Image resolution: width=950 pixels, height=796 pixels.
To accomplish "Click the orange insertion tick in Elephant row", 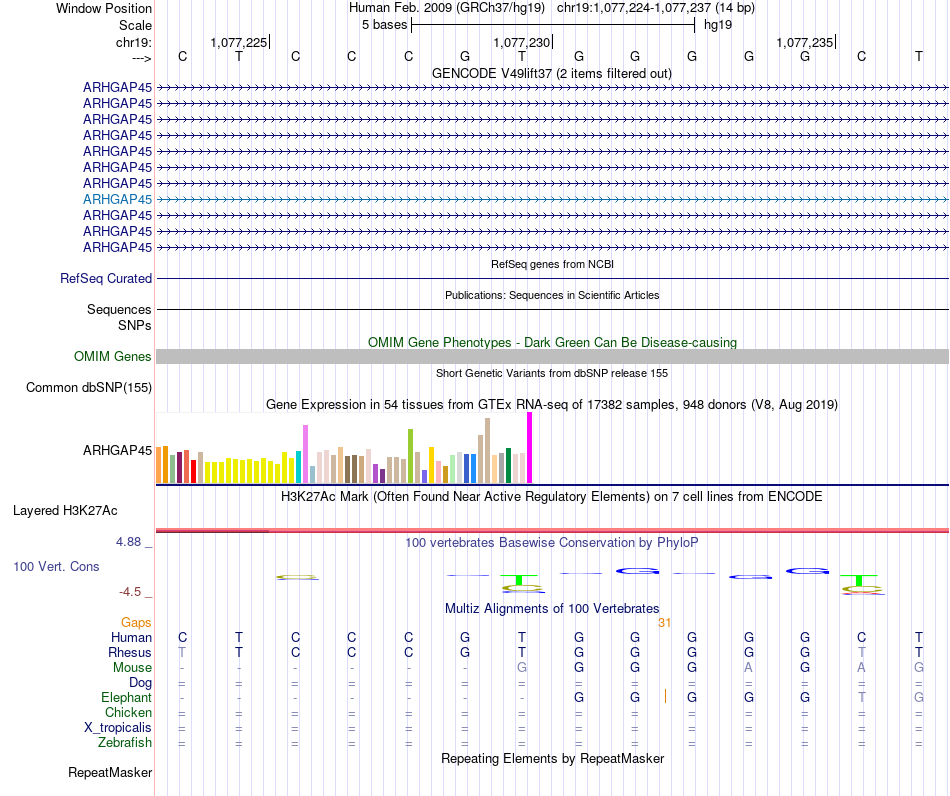I will tap(665, 696).
